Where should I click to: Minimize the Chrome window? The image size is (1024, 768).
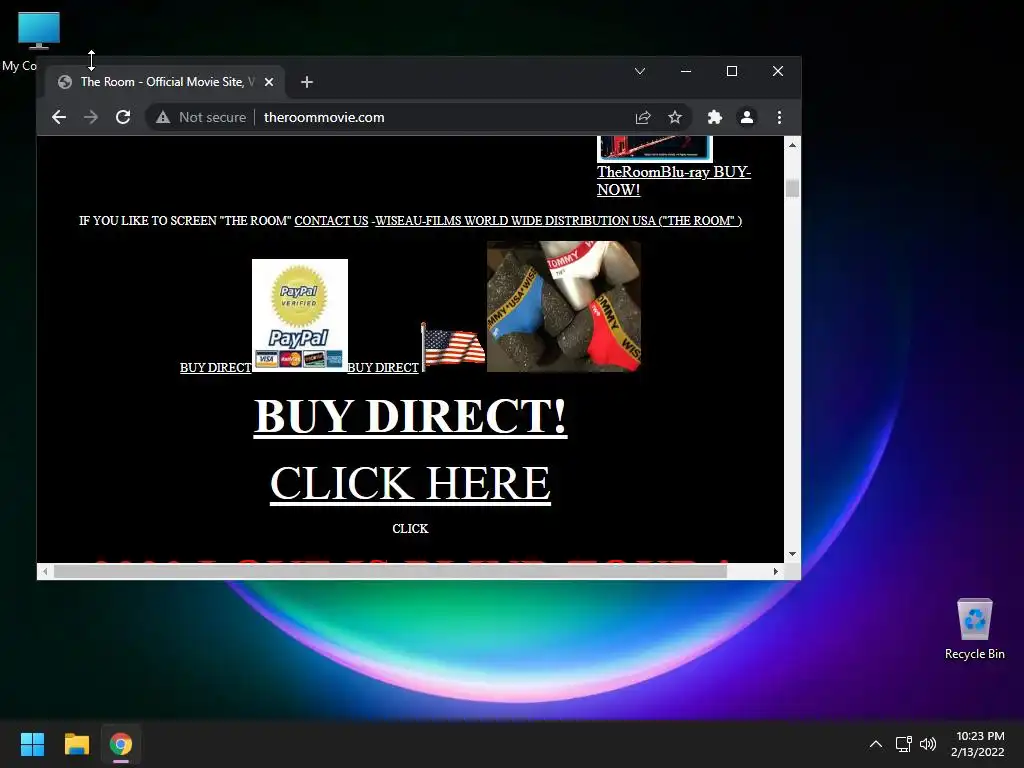686,71
